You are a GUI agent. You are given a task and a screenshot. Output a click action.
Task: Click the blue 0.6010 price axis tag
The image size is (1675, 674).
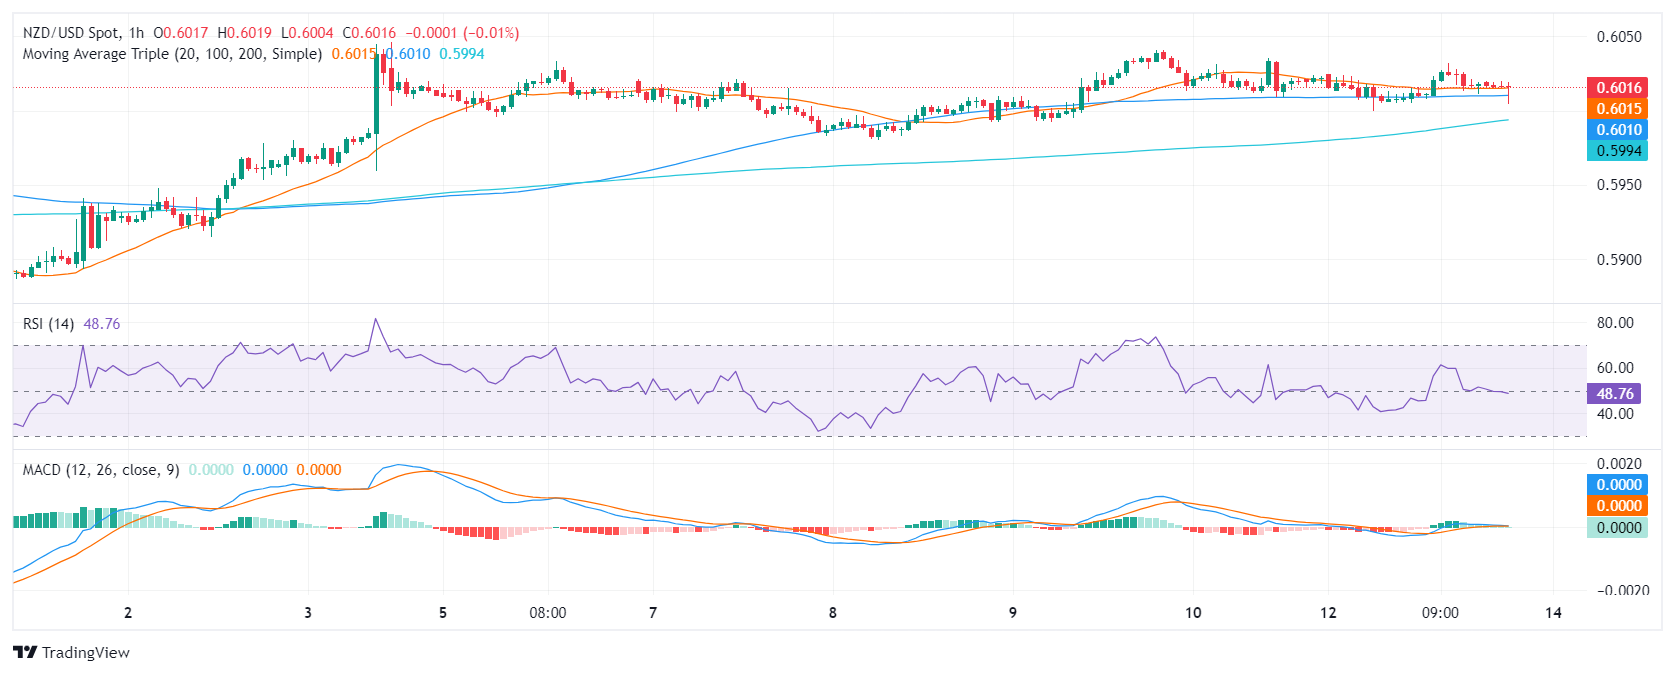point(1617,130)
